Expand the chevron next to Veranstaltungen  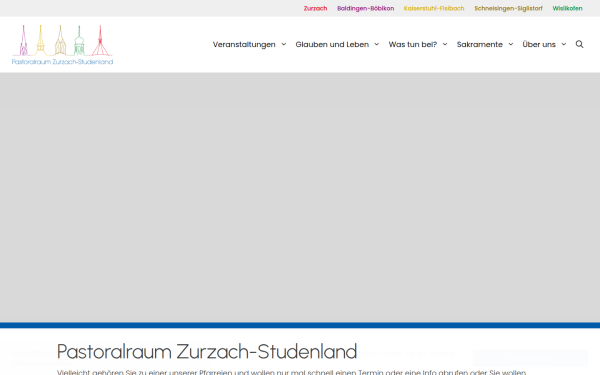pos(284,44)
